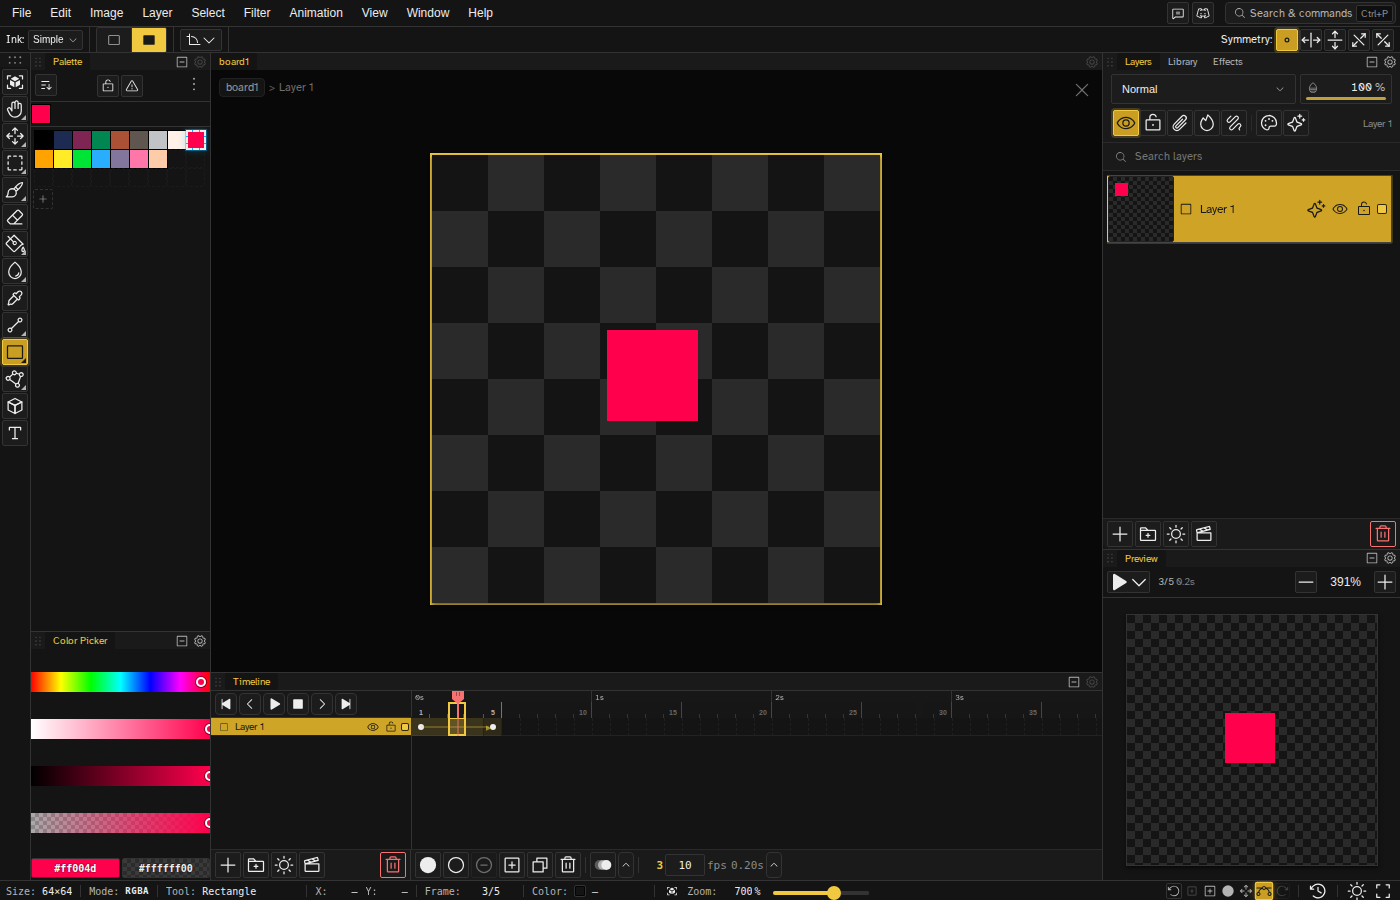Screen dimensions: 1400x900
Task: Click the Search & commands button
Action: (x=1310, y=13)
